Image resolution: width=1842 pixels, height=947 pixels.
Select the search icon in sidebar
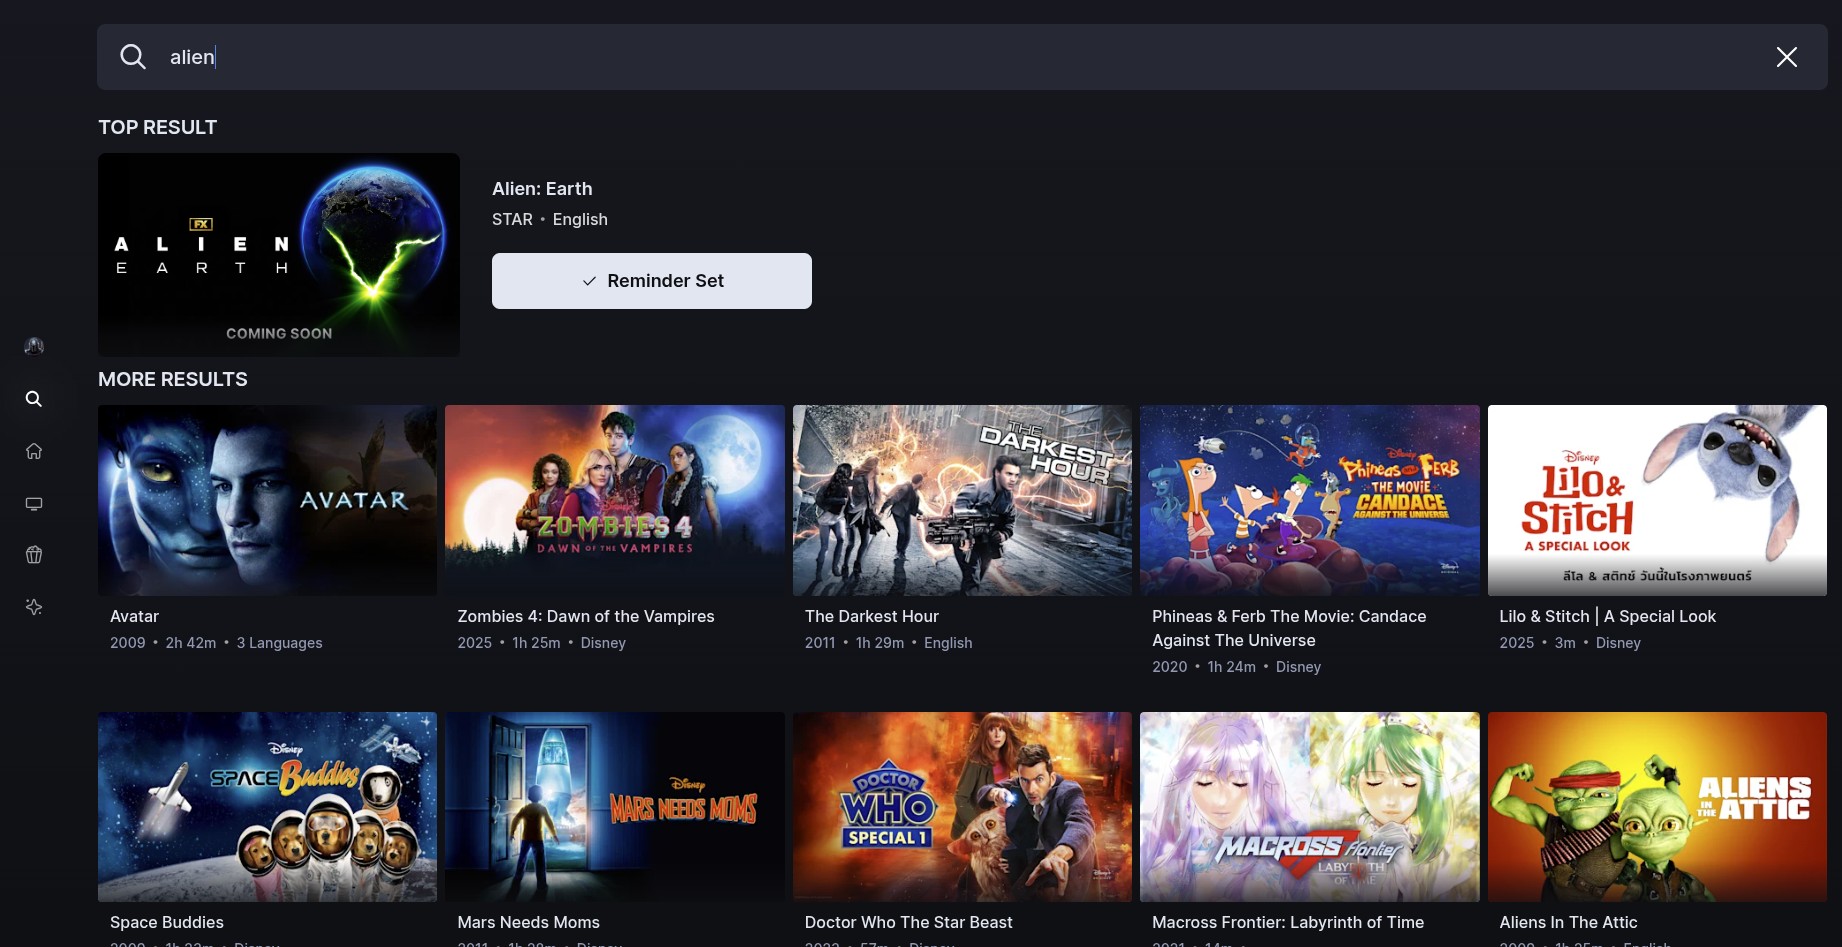pos(34,399)
